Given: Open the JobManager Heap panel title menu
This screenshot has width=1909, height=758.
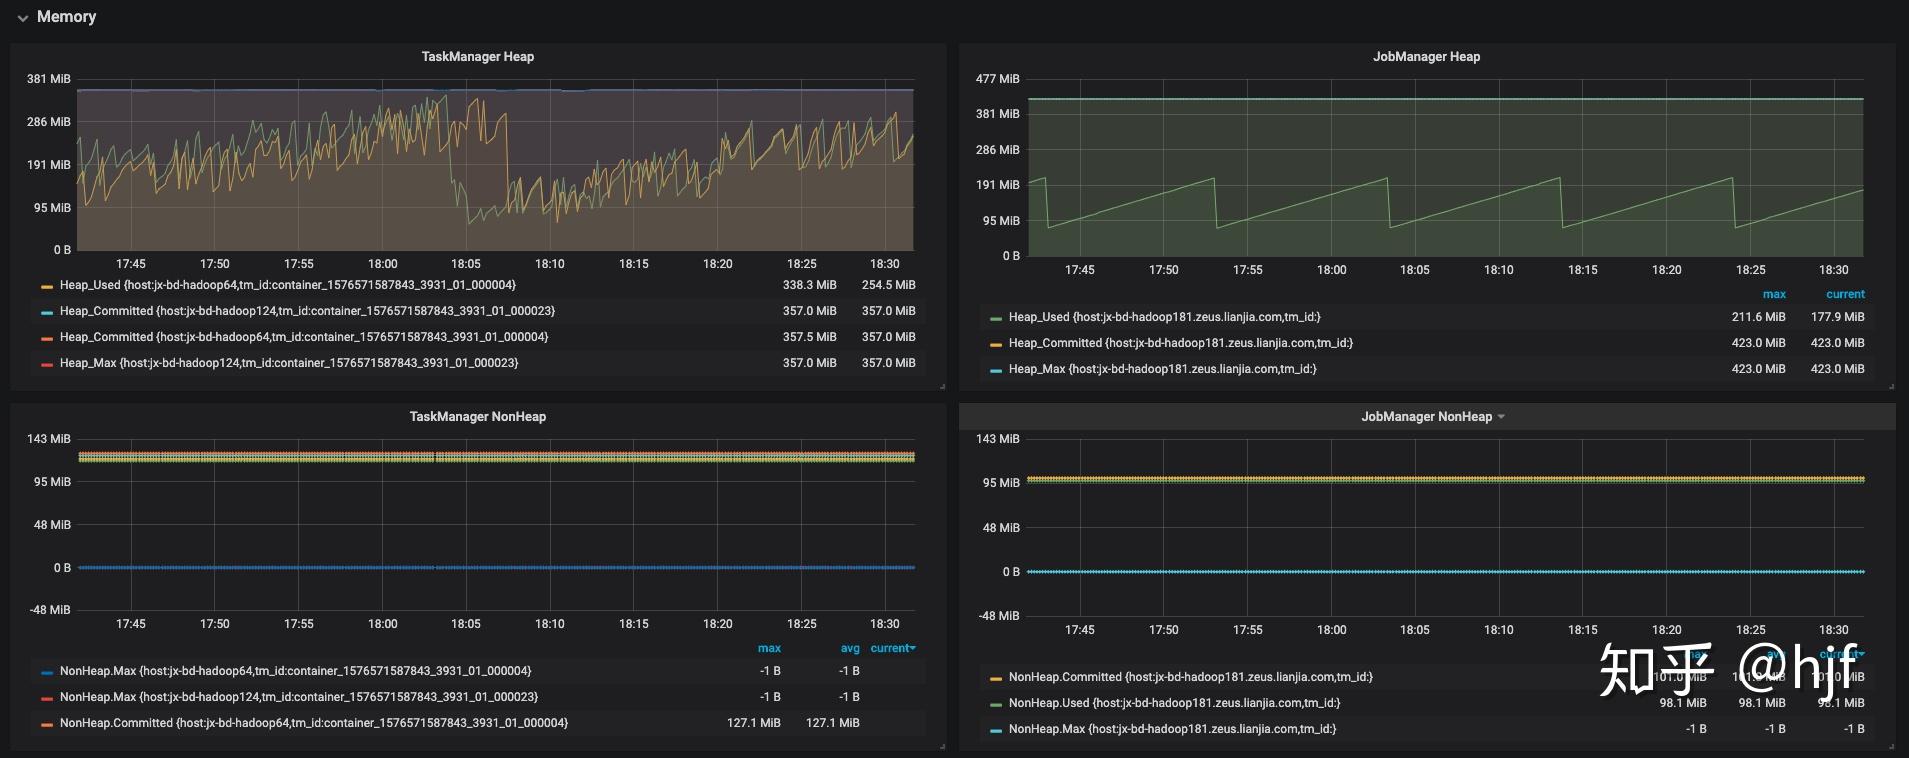Looking at the screenshot, I should pos(1426,57).
